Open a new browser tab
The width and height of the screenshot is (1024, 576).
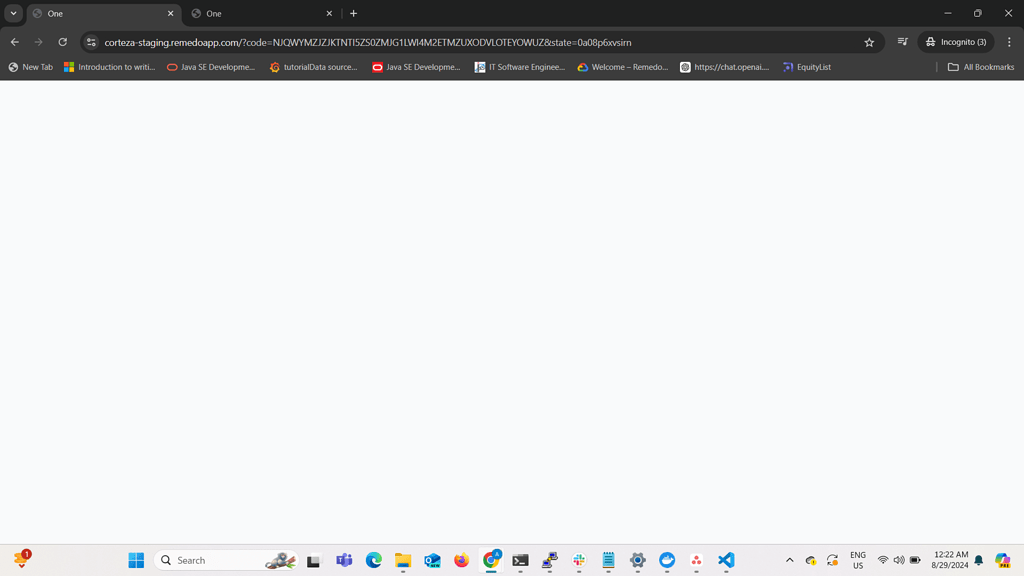353,13
